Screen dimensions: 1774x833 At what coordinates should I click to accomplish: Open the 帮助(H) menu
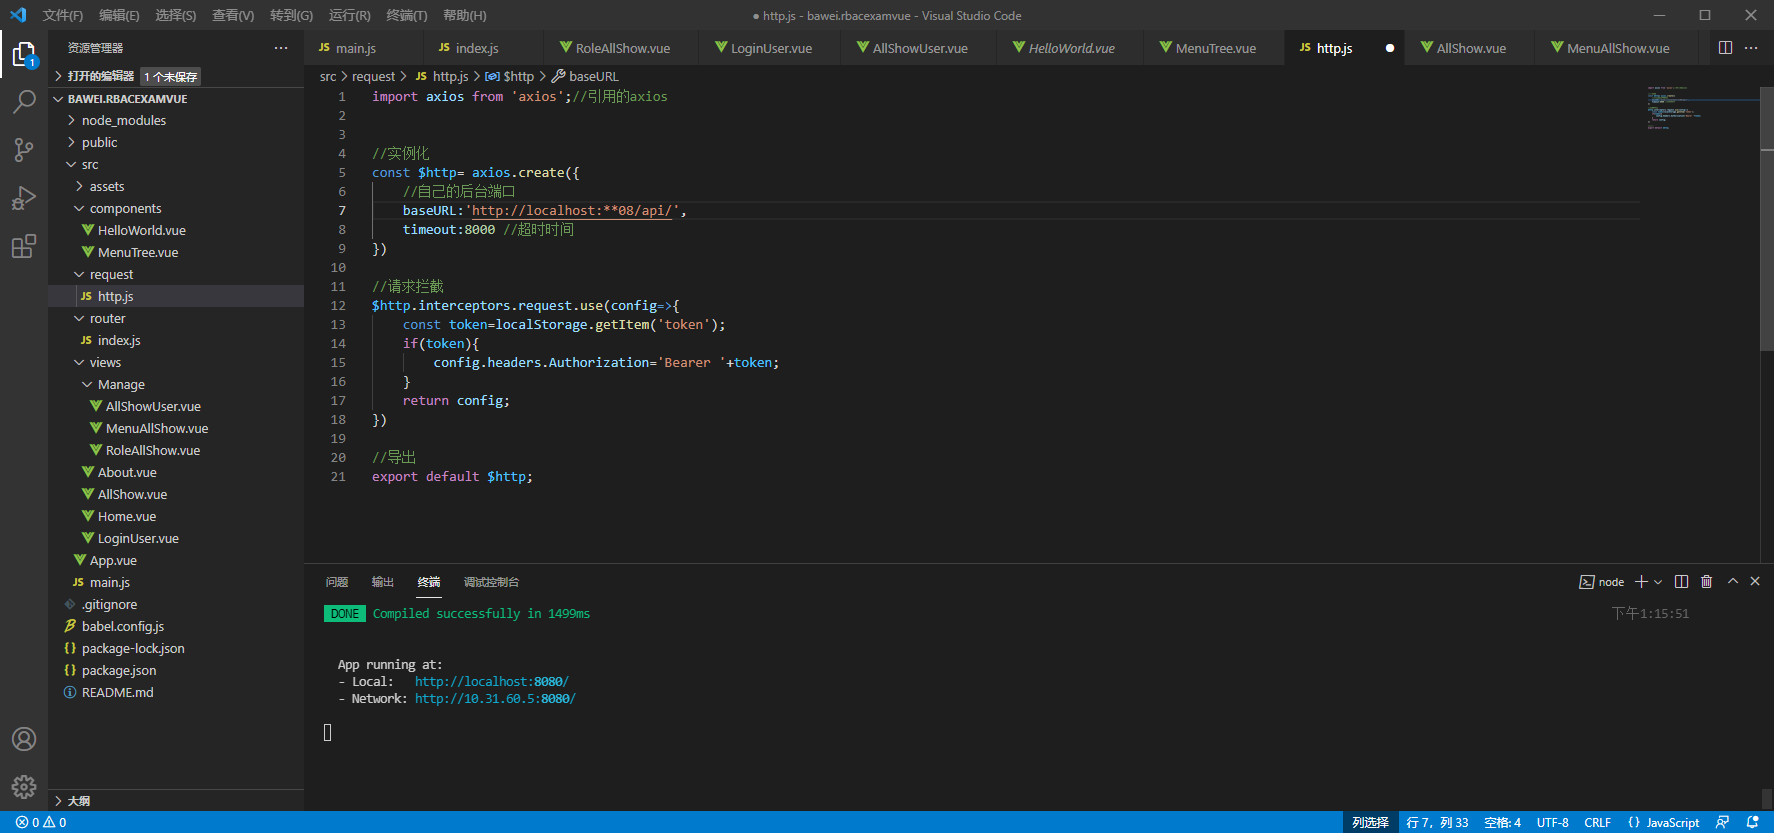pos(465,15)
